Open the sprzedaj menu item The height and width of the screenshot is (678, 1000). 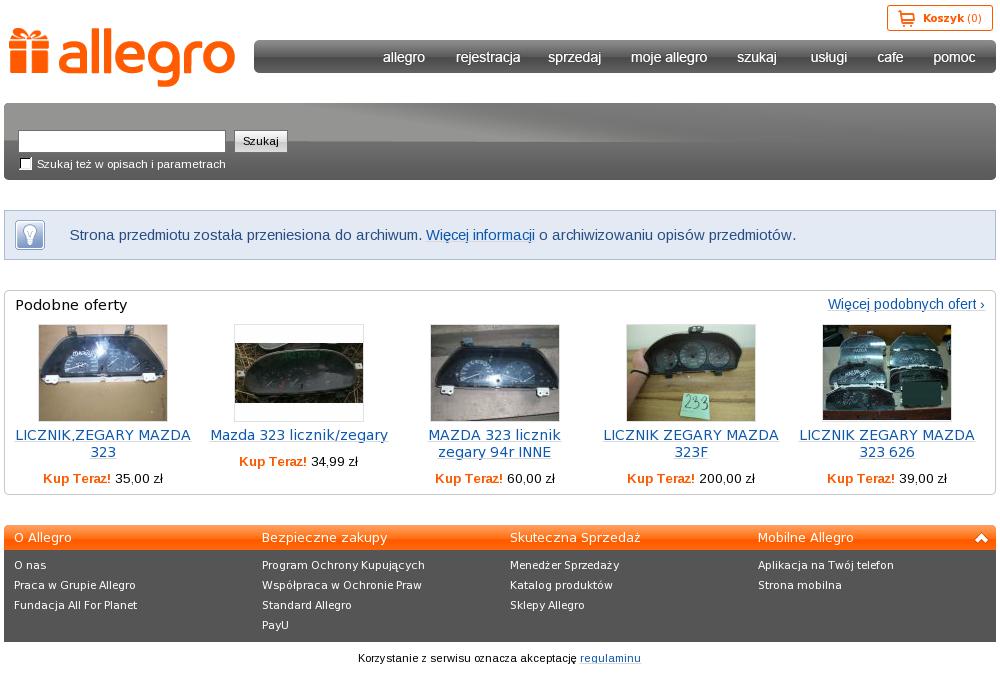coord(575,57)
